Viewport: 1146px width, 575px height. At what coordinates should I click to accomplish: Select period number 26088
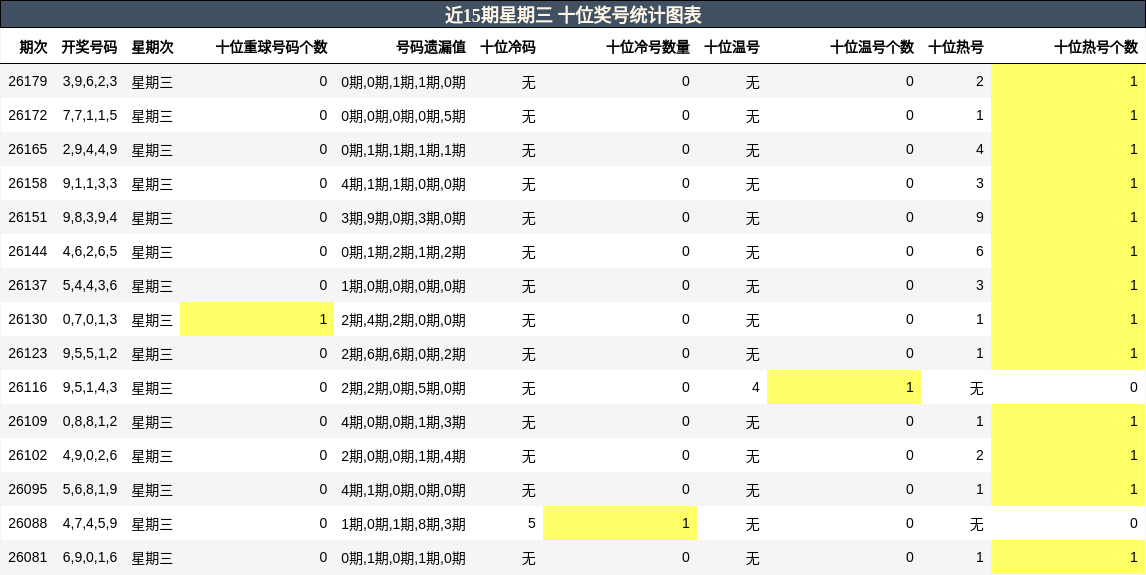[x=28, y=523]
